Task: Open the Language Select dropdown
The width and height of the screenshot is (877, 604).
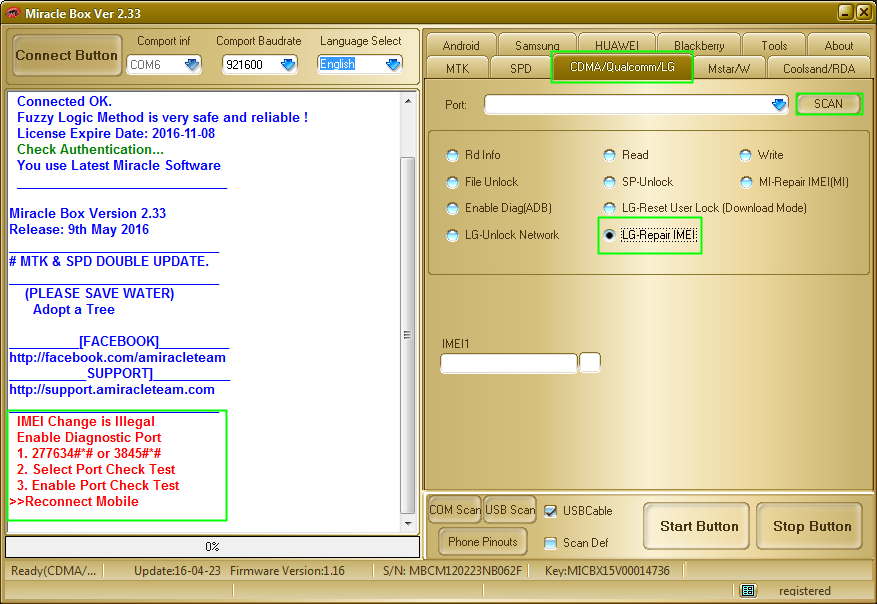Action: tap(393, 65)
